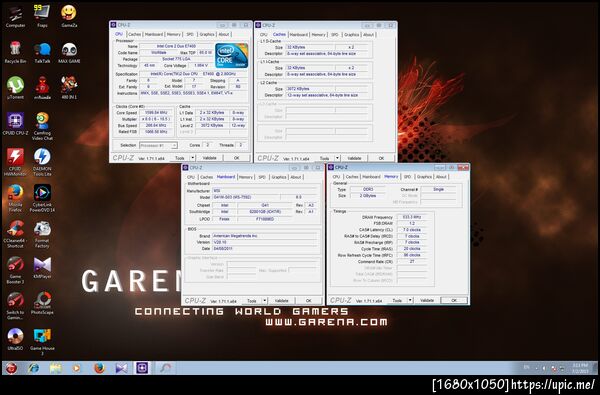The image size is (600, 395).
Task: Click the processor Name field
Action: point(176,46)
